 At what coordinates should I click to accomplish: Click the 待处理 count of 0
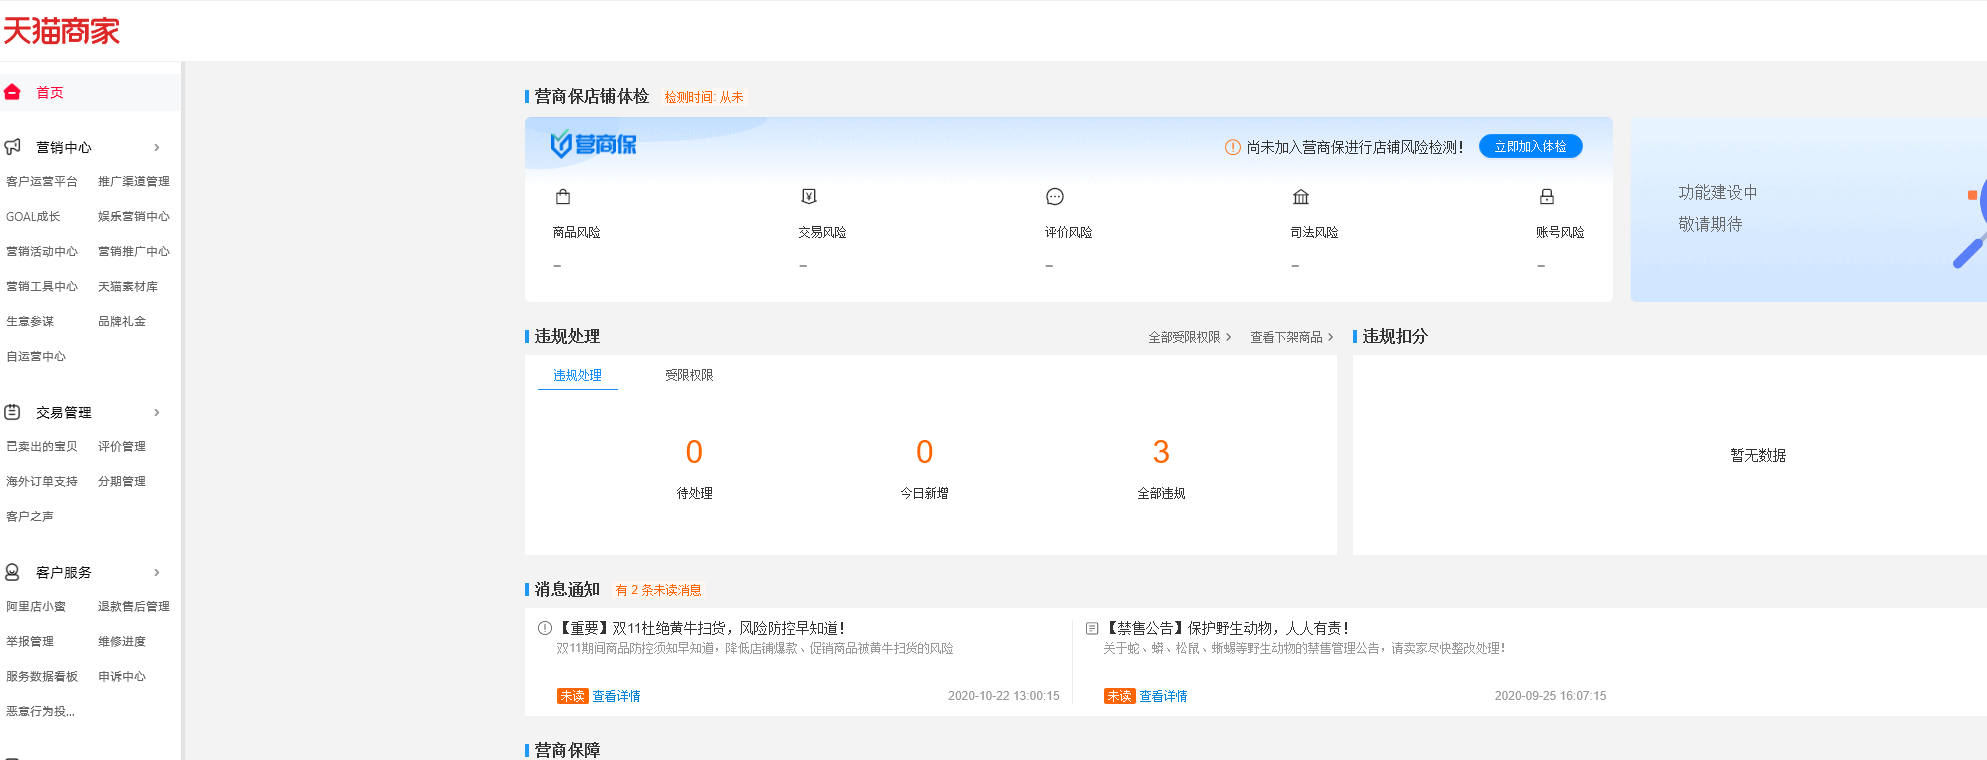694,452
